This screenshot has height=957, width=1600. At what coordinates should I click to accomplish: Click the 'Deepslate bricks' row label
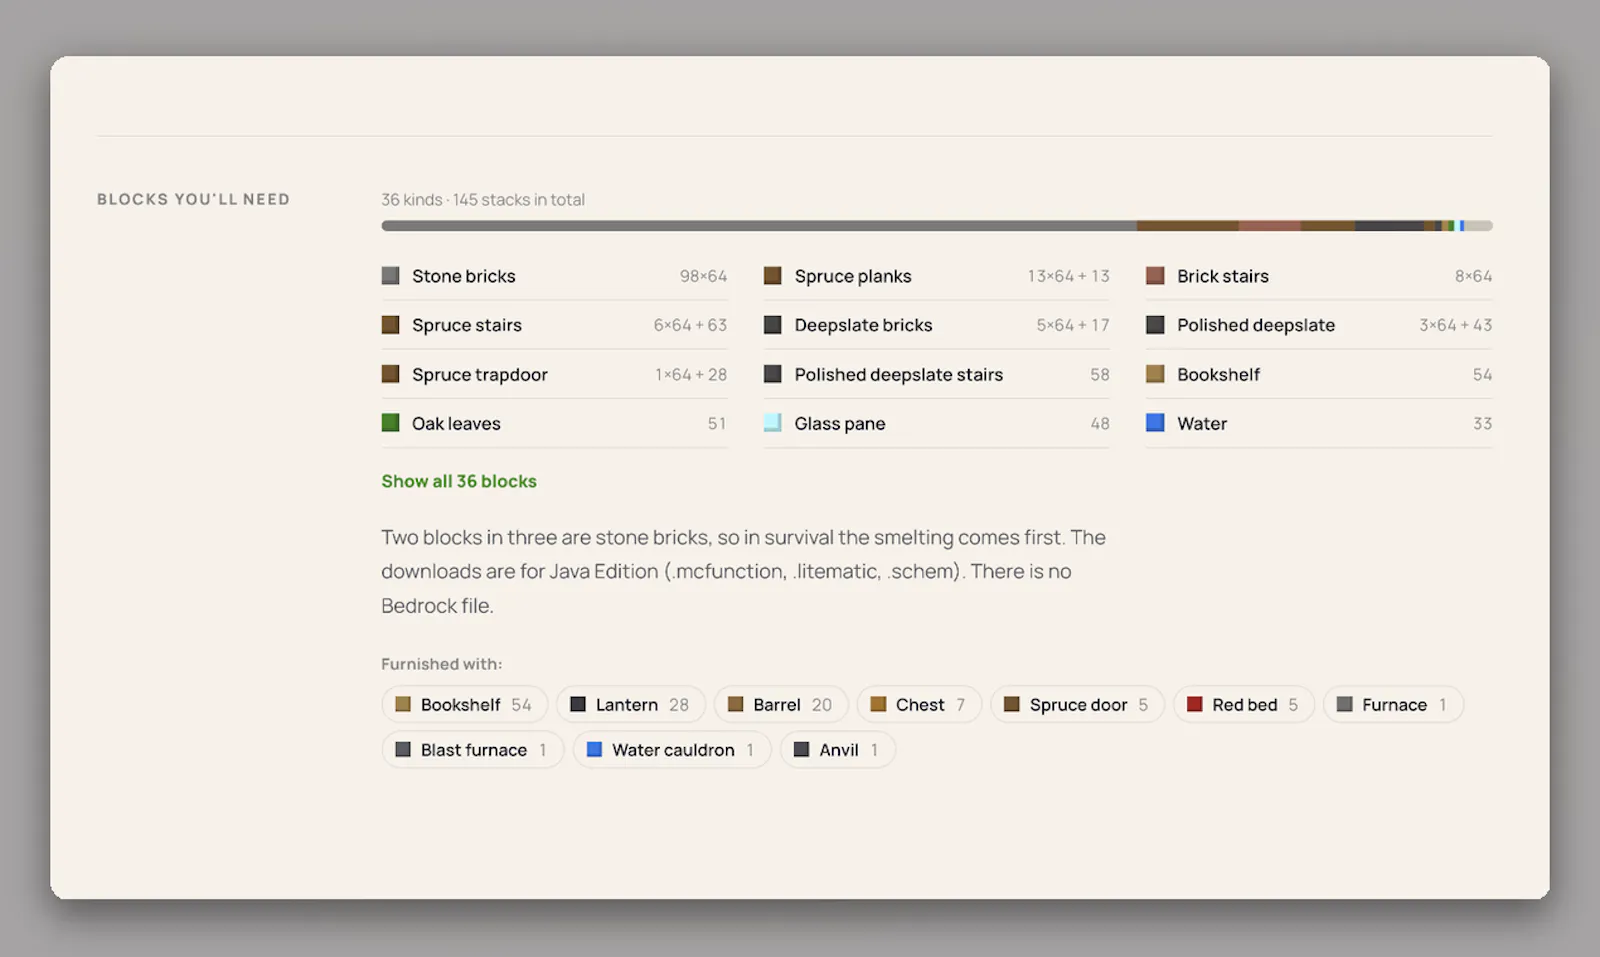pos(863,325)
